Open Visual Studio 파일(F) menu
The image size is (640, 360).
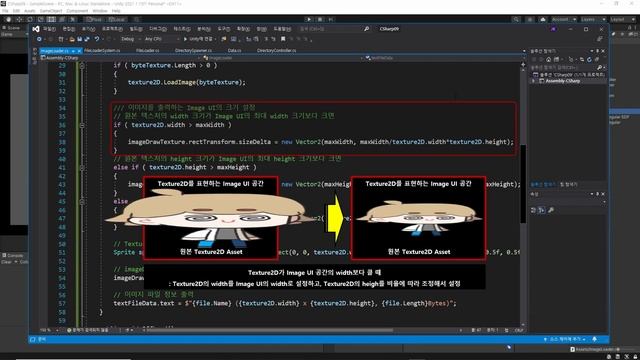pos(49,29)
